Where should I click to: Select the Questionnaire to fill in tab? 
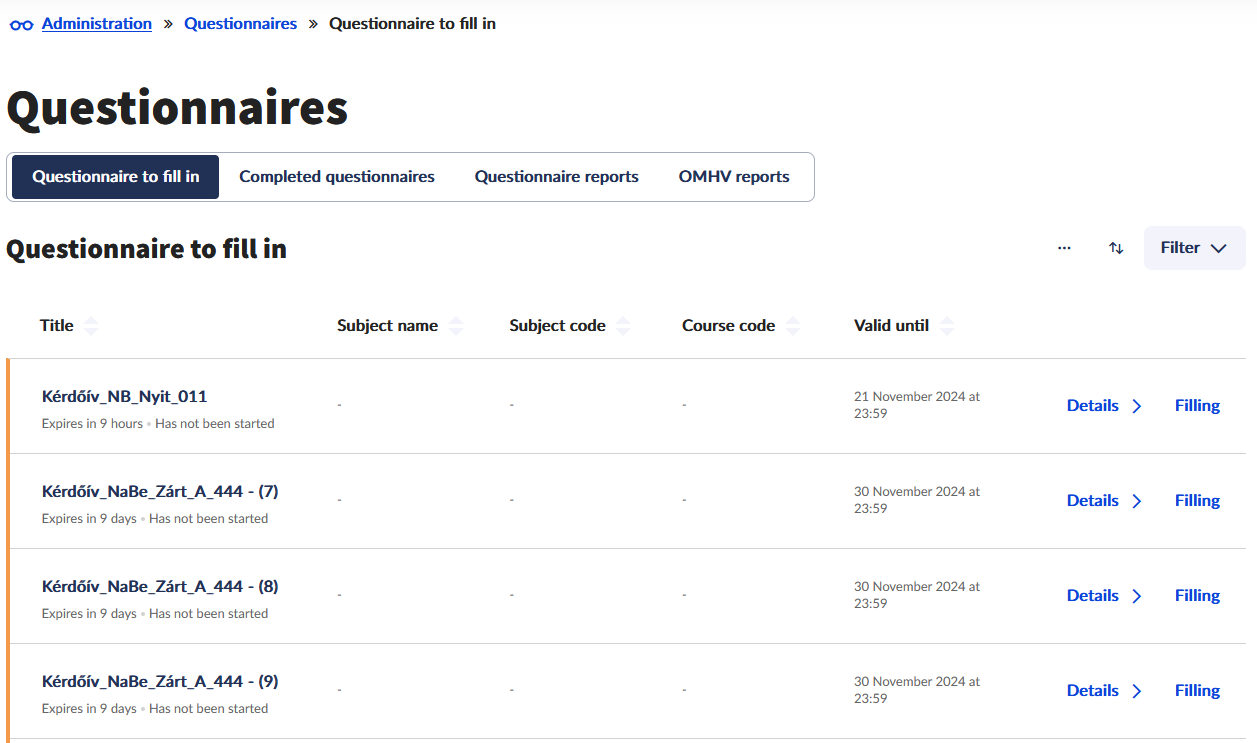pos(116,177)
